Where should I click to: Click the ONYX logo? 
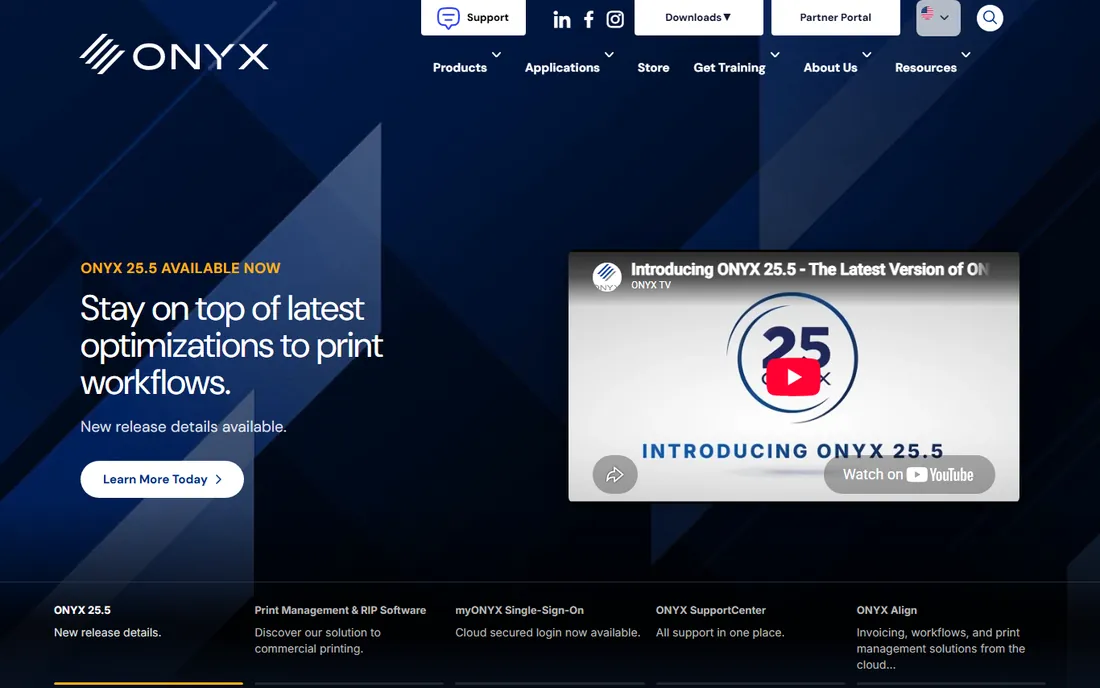click(x=174, y=54)
